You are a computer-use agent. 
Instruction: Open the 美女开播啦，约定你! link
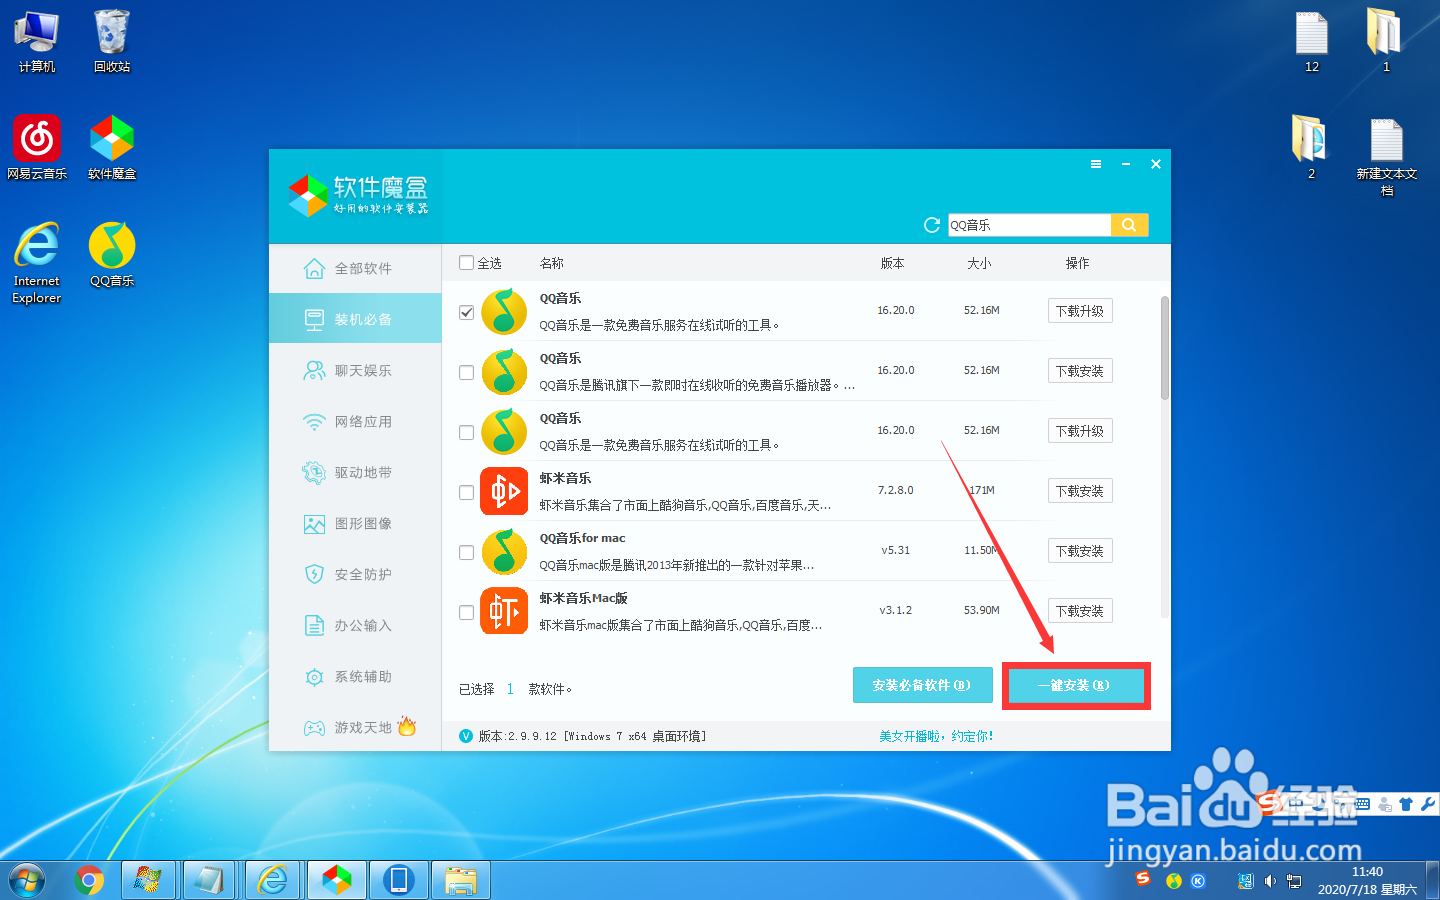(936, 736)
